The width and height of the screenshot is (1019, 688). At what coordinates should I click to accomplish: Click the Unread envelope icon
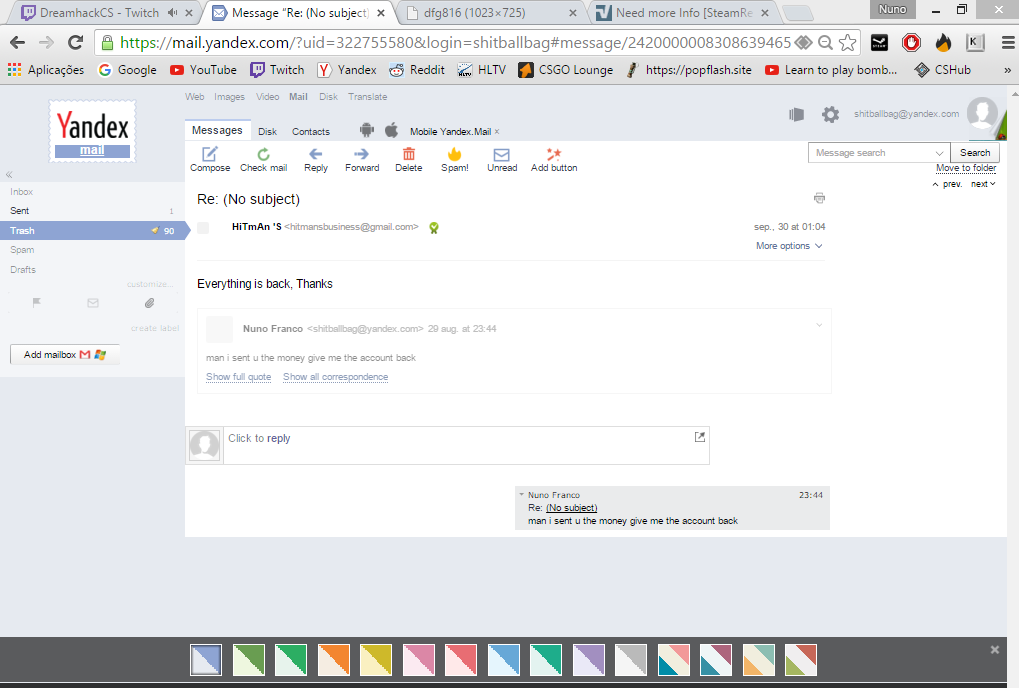pos(502,155)
